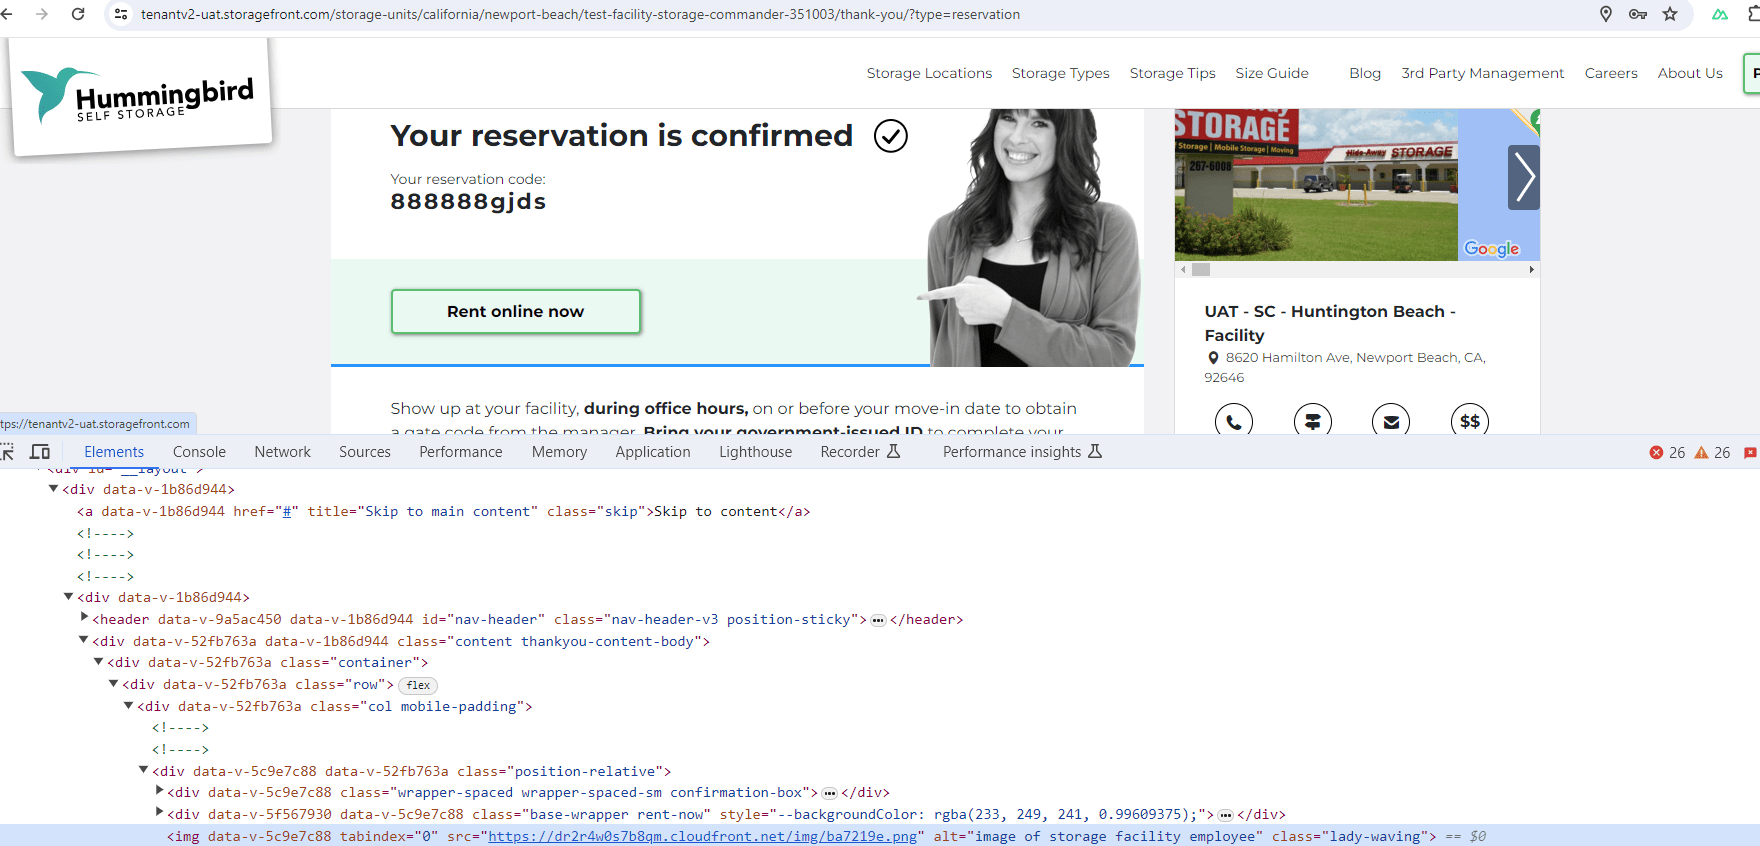The height and width of the screenshot is (846, 1760).
Task: Click the facility street view photo
Action: pos(1316,184)
